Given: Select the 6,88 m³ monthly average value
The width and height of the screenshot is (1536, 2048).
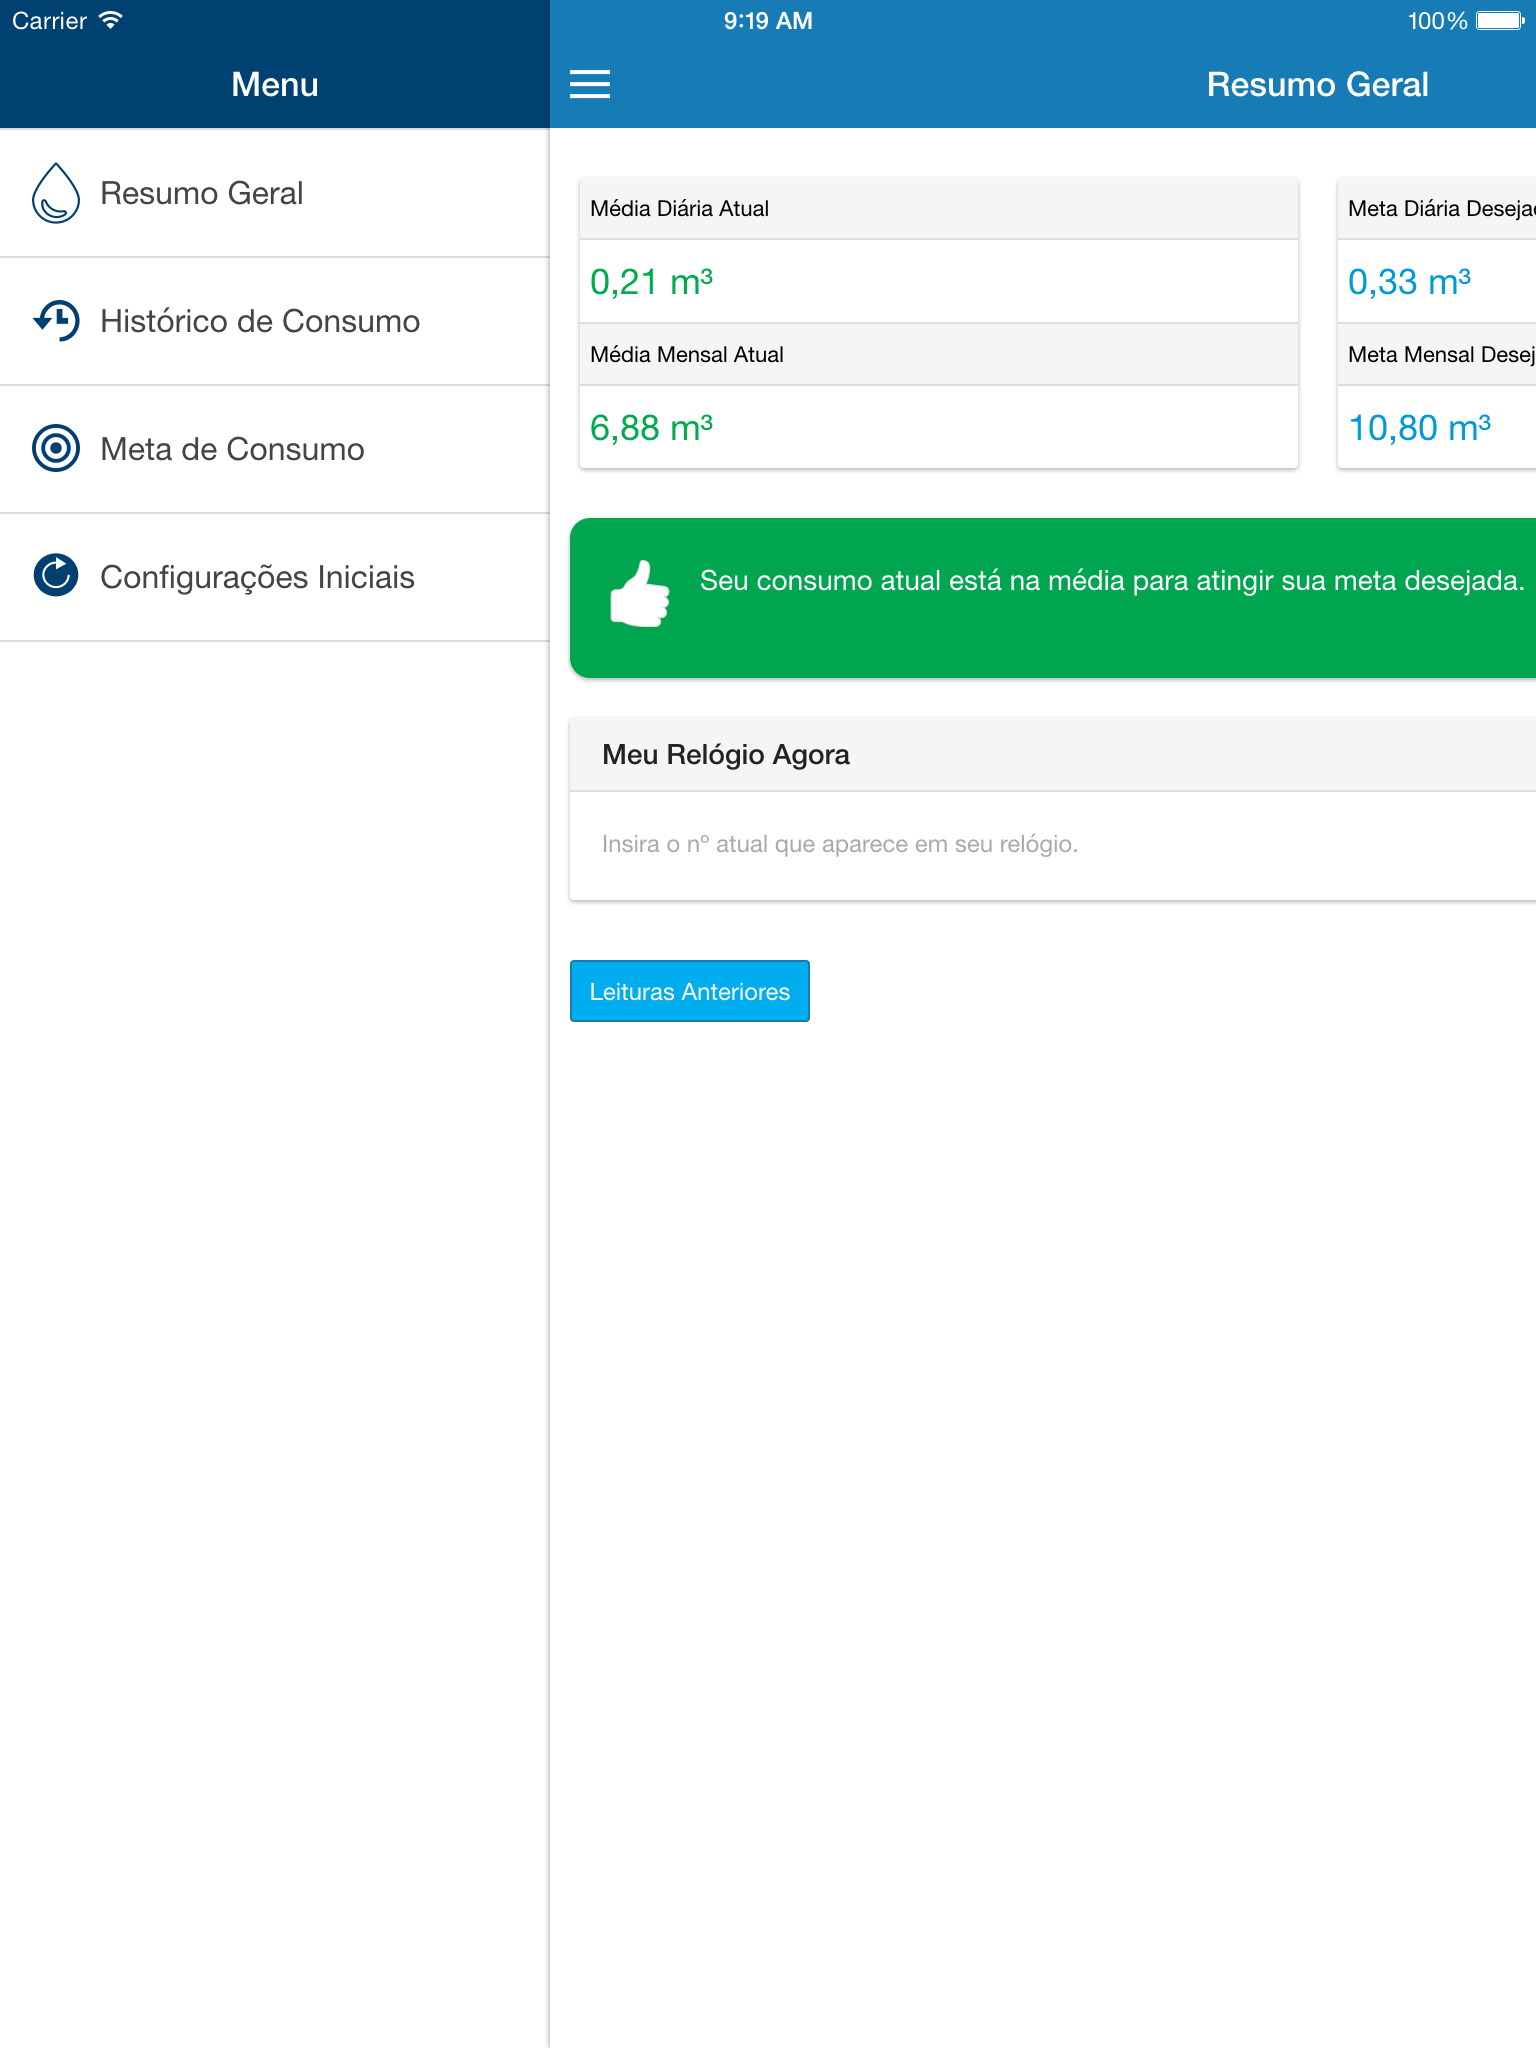Looking at the screenshot, I should 651,428.
